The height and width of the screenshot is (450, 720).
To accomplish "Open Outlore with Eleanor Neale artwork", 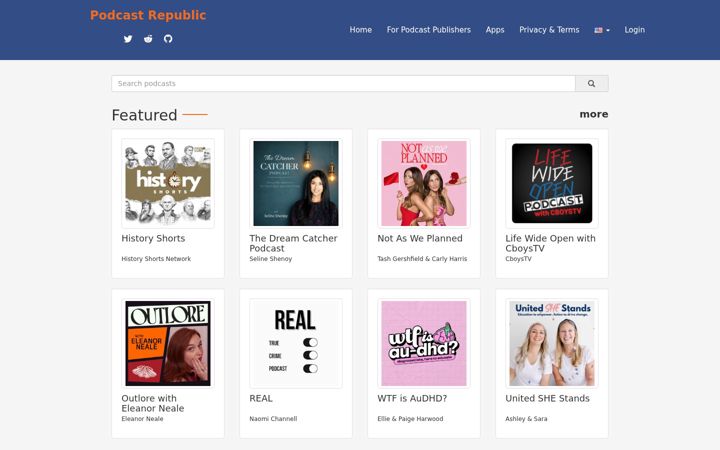I will point(168,343).
